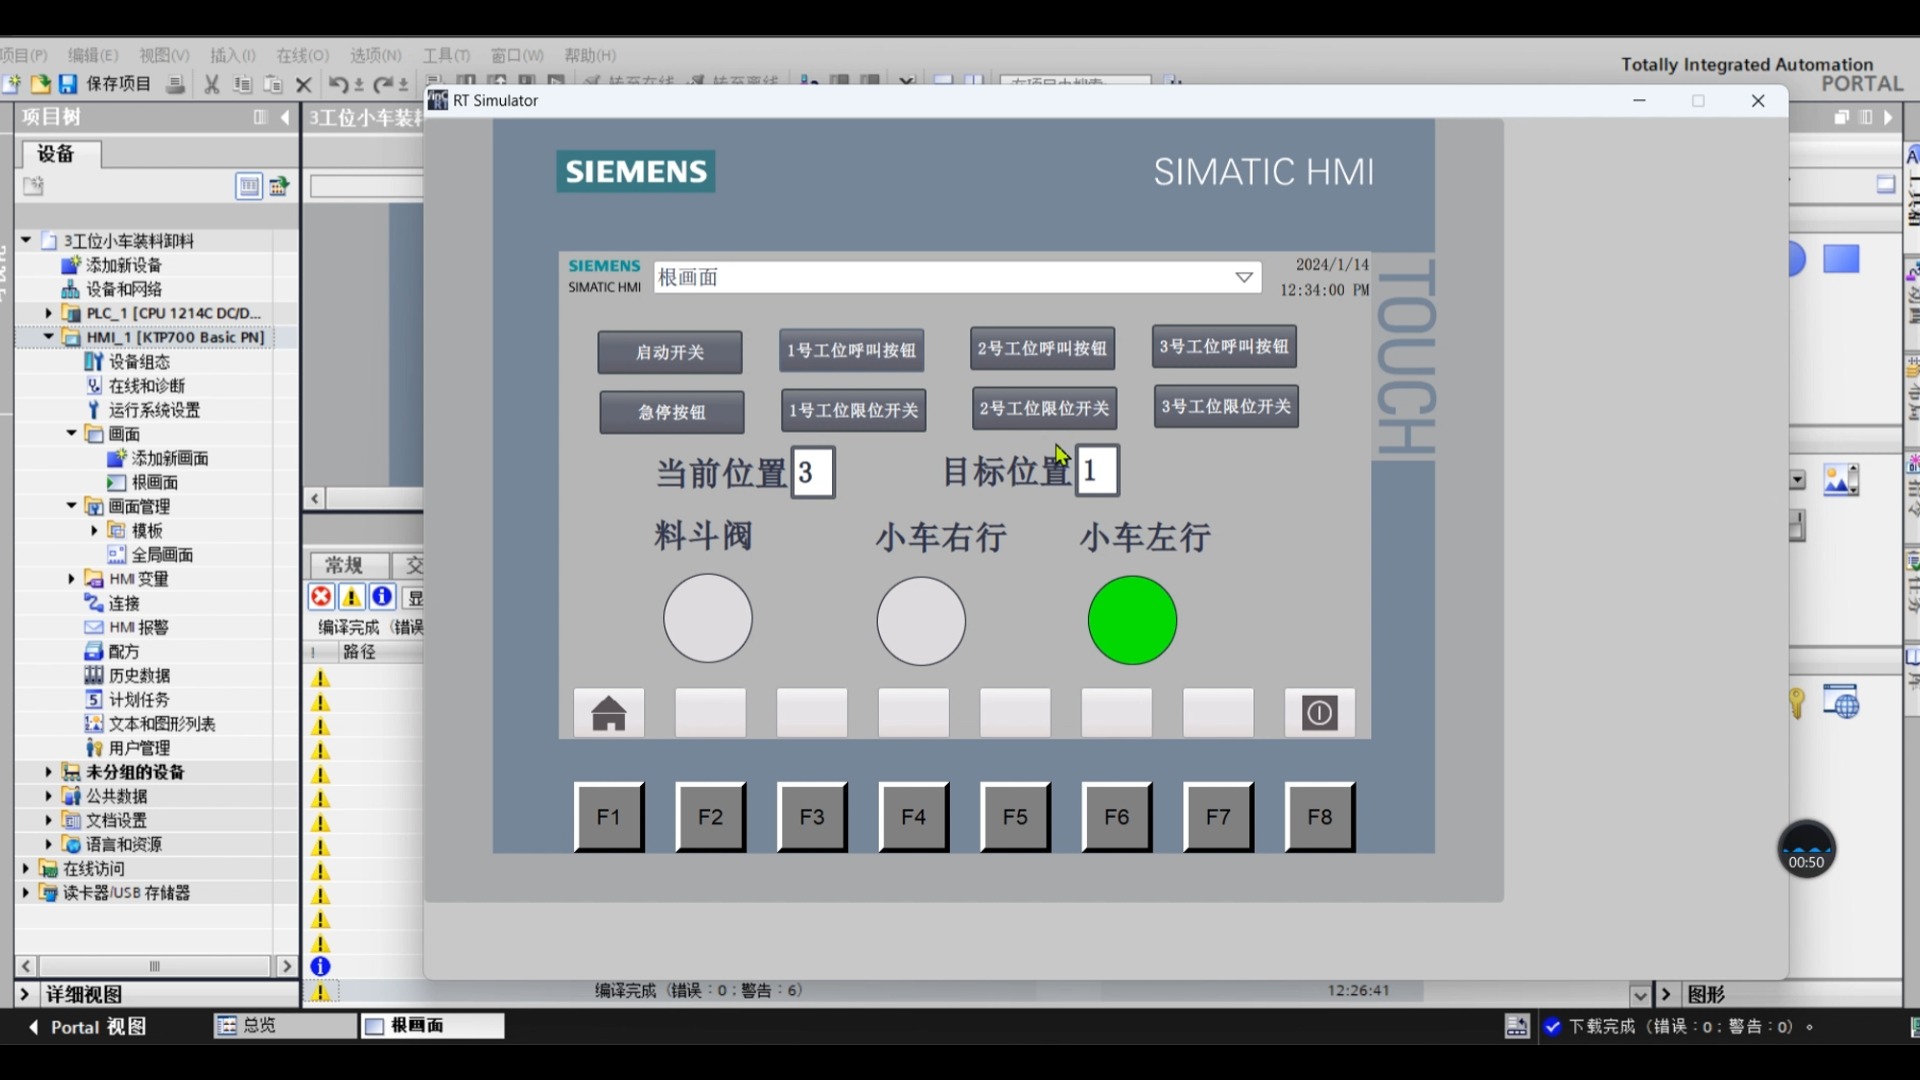Click the save project disk icon
Screen dimensions: 1920x1080
click(x=68, y=84)
